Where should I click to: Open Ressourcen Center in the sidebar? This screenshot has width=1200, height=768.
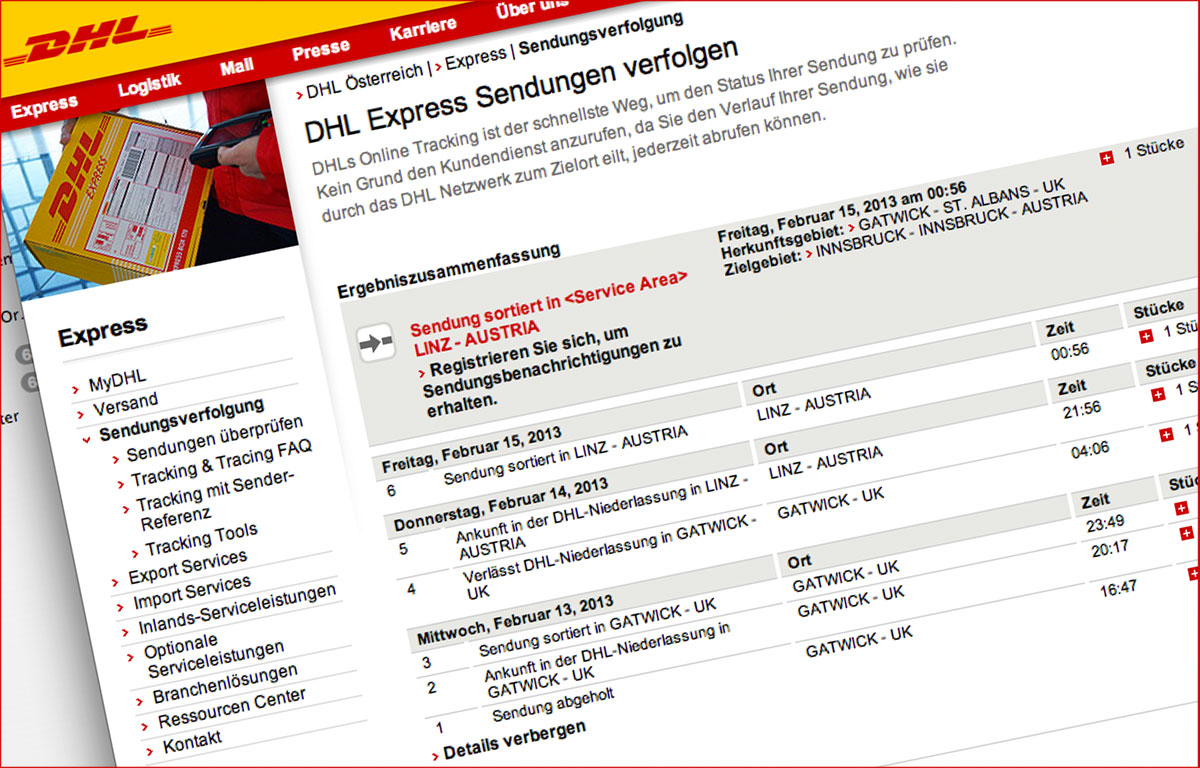click(231, 709)
